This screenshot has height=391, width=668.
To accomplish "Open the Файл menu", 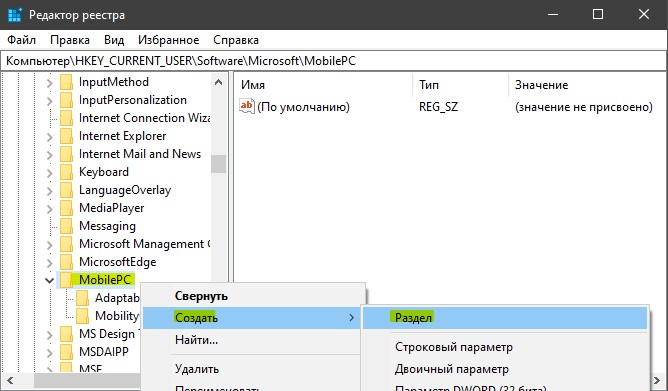I will (x=21, y=40).
